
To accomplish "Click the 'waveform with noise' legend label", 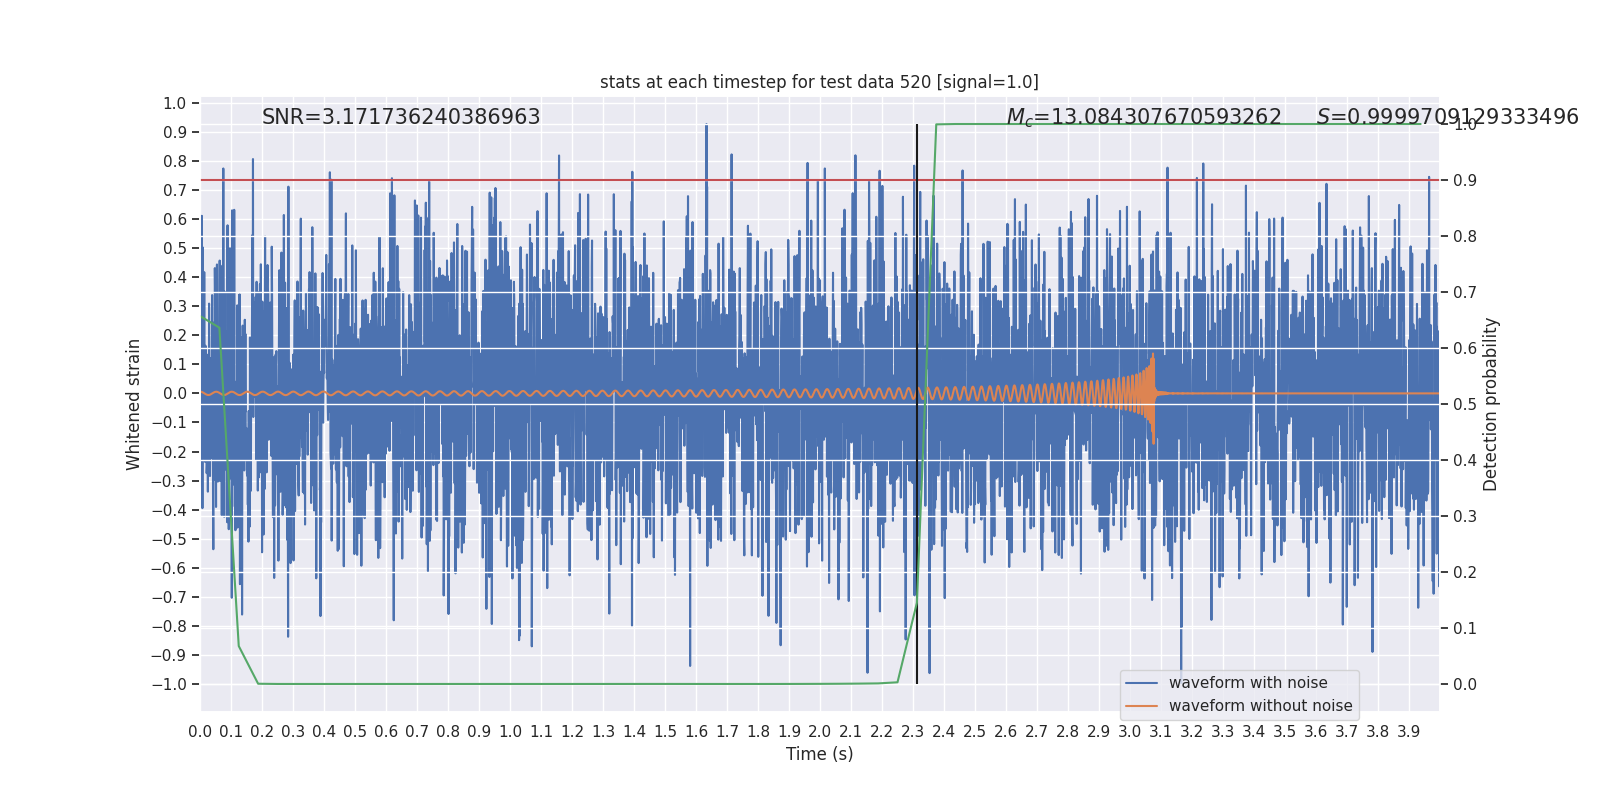I will 1248,683.
